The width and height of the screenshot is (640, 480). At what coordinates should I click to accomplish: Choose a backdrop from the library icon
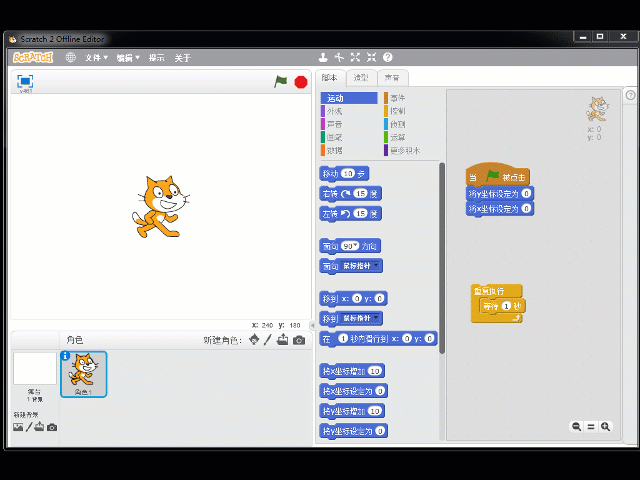18,427
